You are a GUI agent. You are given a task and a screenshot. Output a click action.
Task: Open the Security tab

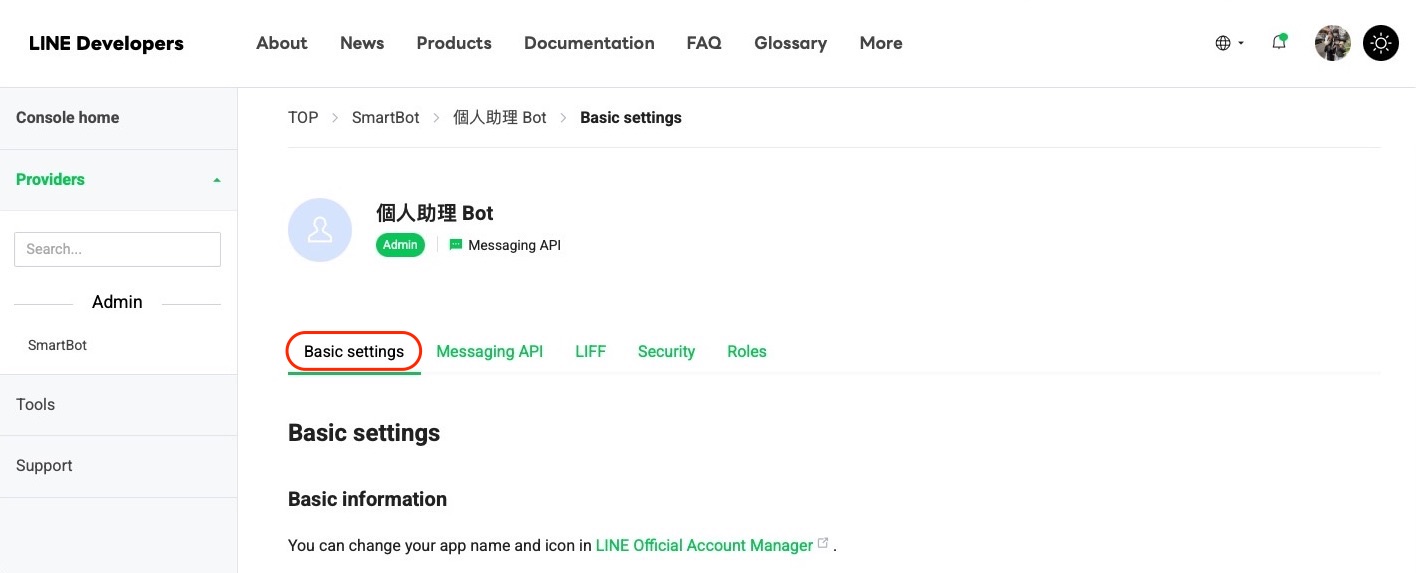click(666, 351)
